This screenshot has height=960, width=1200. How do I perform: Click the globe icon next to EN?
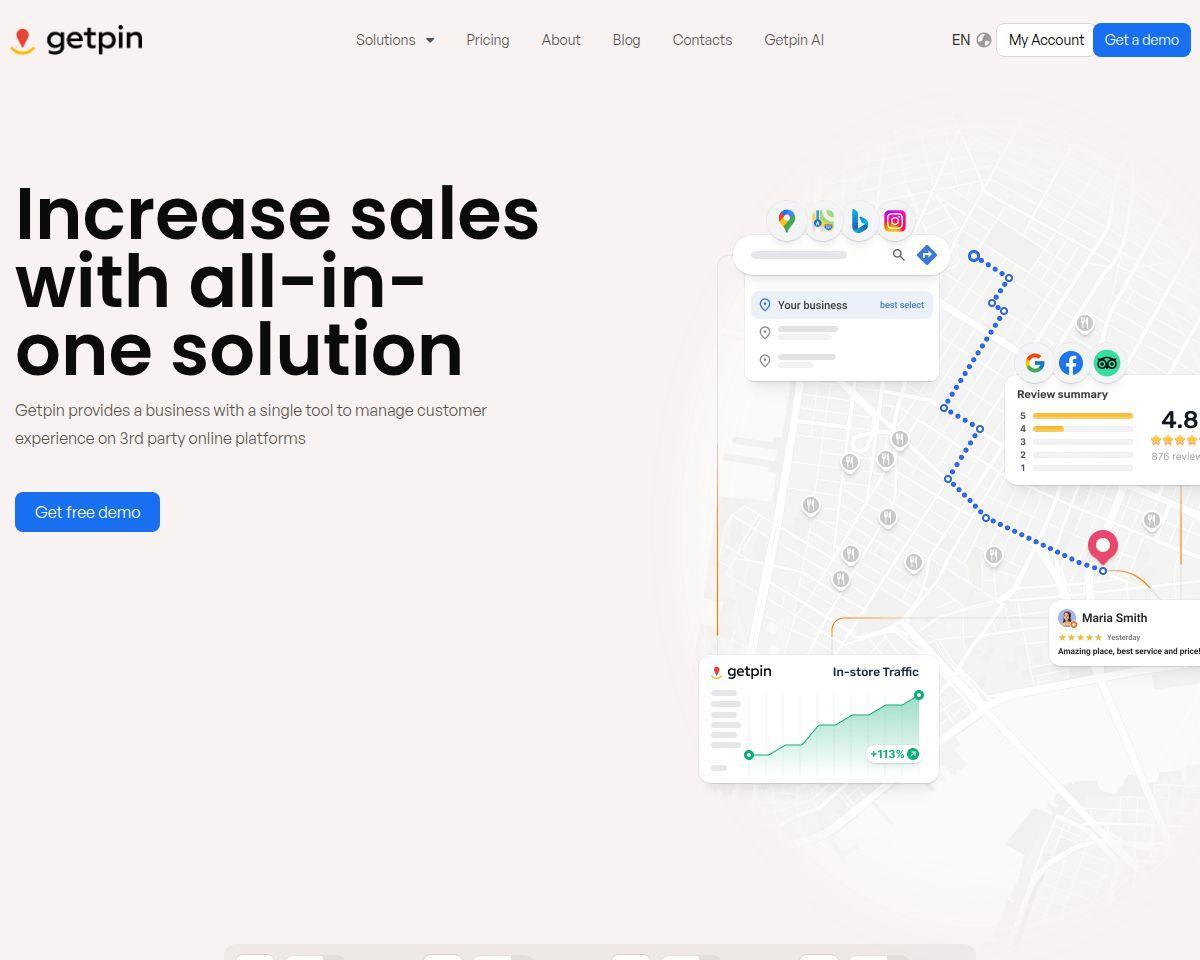coord(984,40)
